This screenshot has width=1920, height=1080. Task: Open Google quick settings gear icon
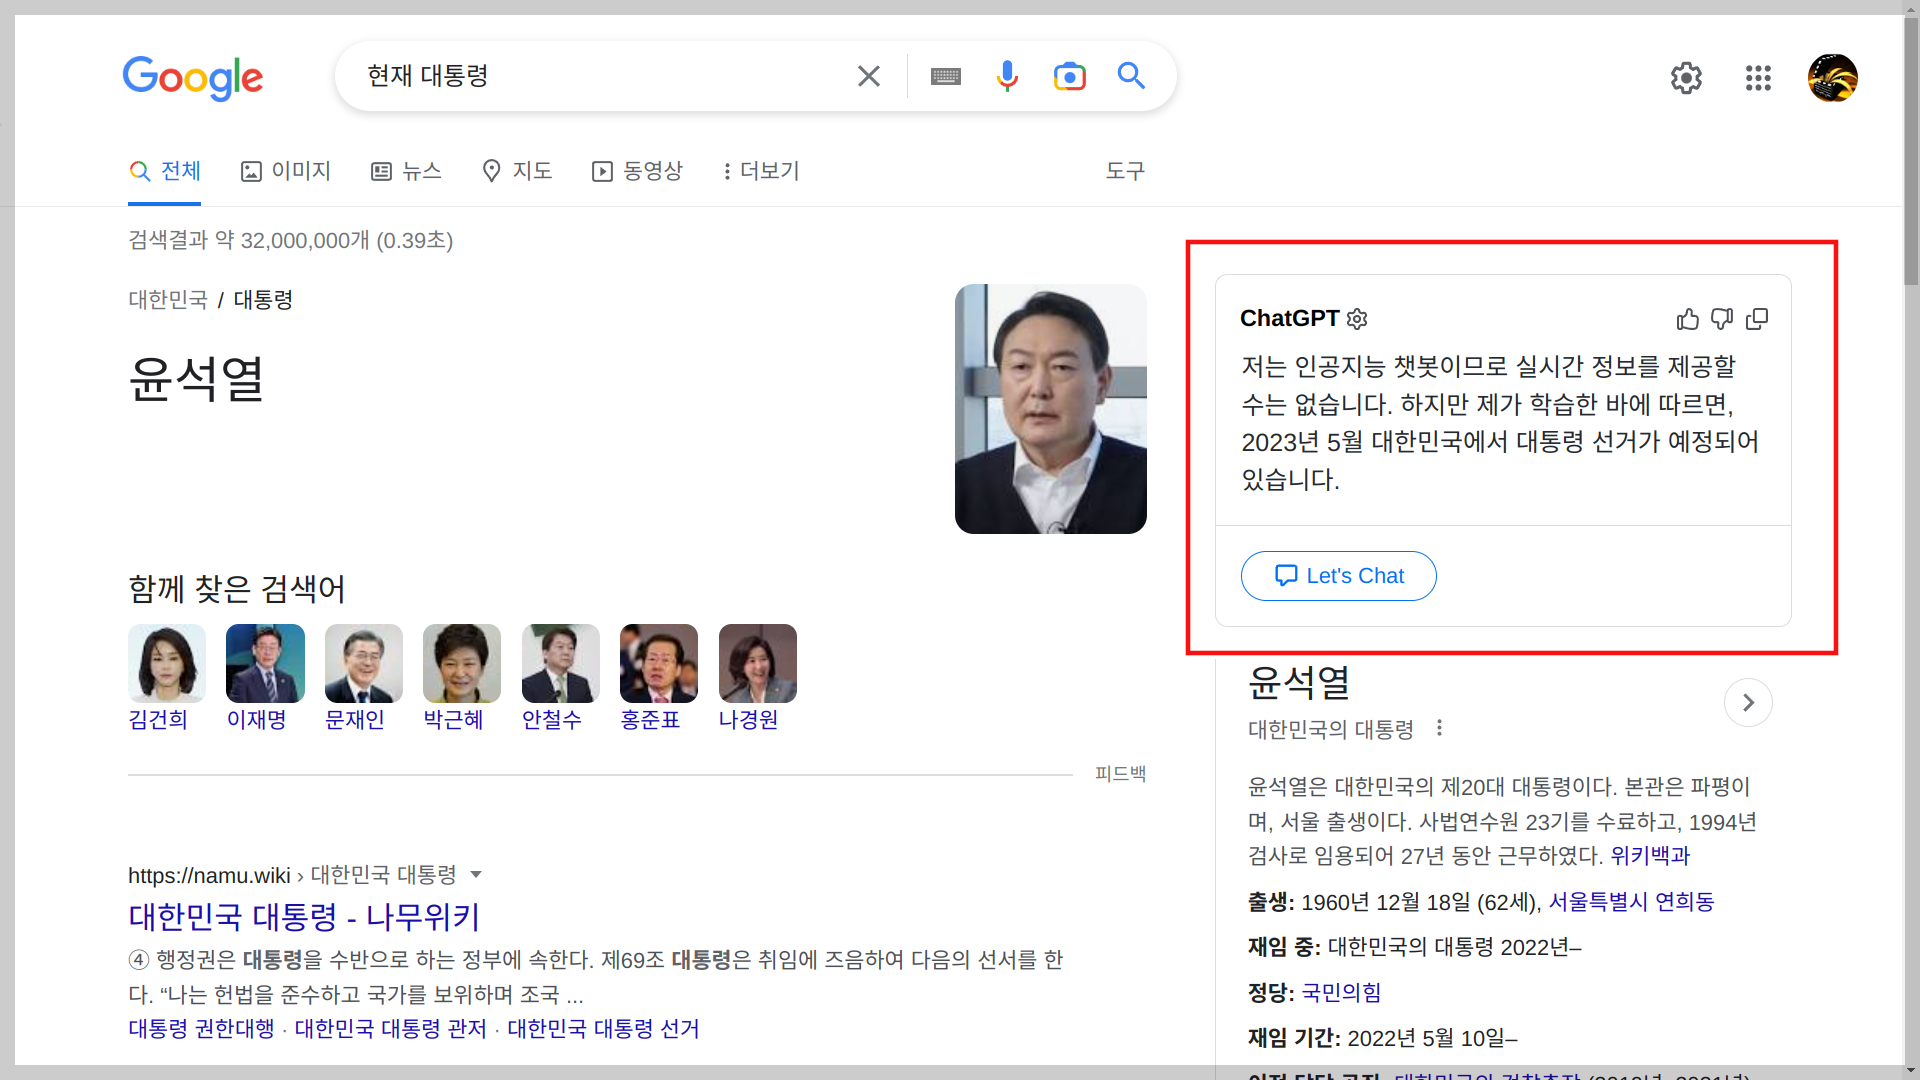point(1686,78)
